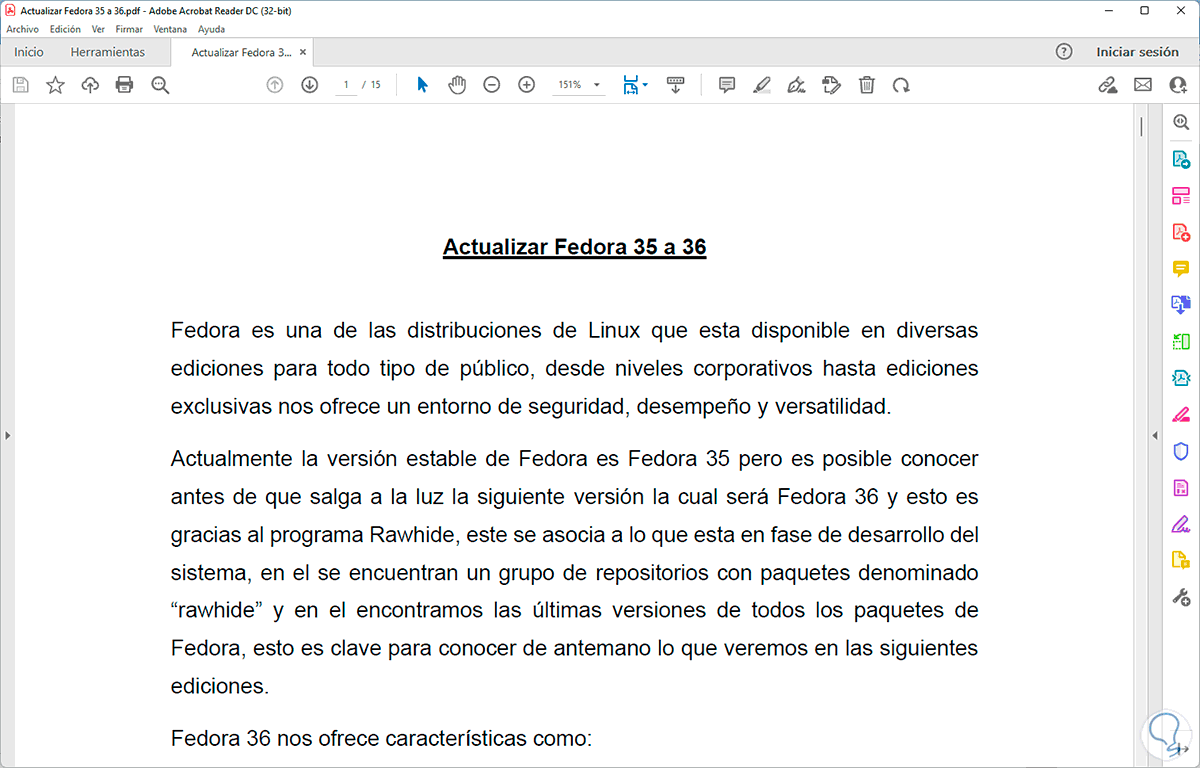This screenshot has height=768, width=1200.
Task: Print the document using printer icon
Action: click(124, 85)
